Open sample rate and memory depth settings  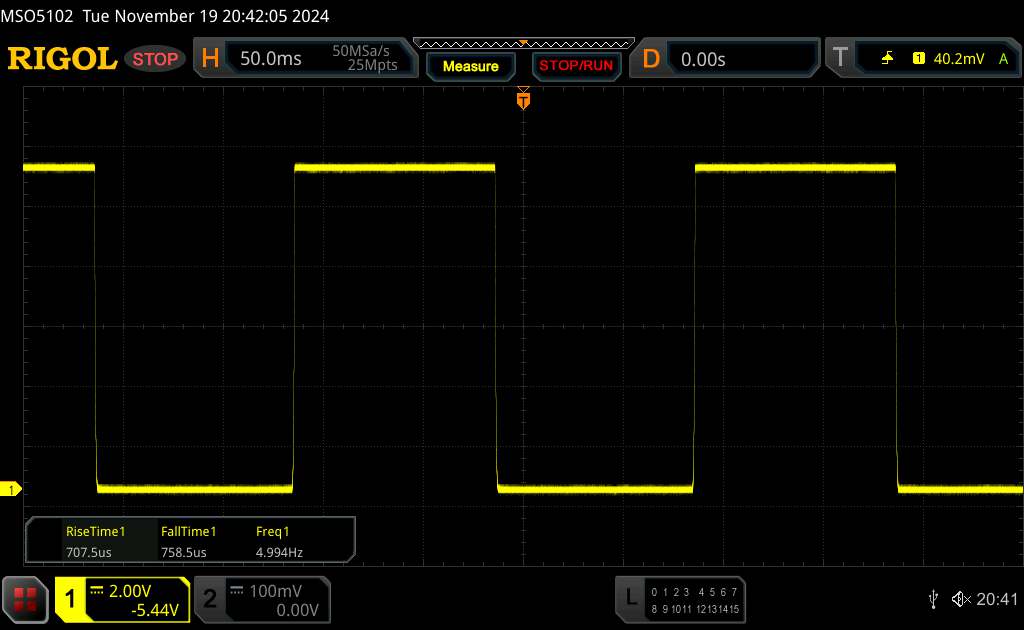point(365,59)
